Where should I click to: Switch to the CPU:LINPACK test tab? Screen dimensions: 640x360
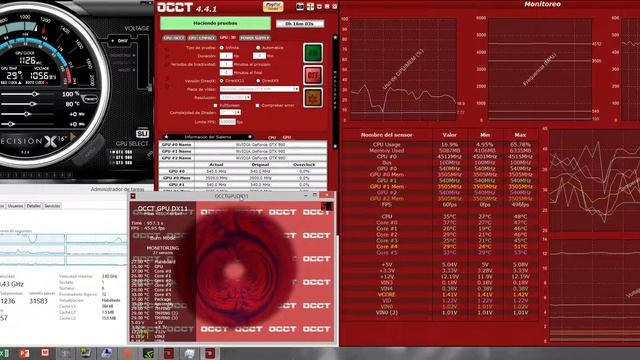pos(202,38)
